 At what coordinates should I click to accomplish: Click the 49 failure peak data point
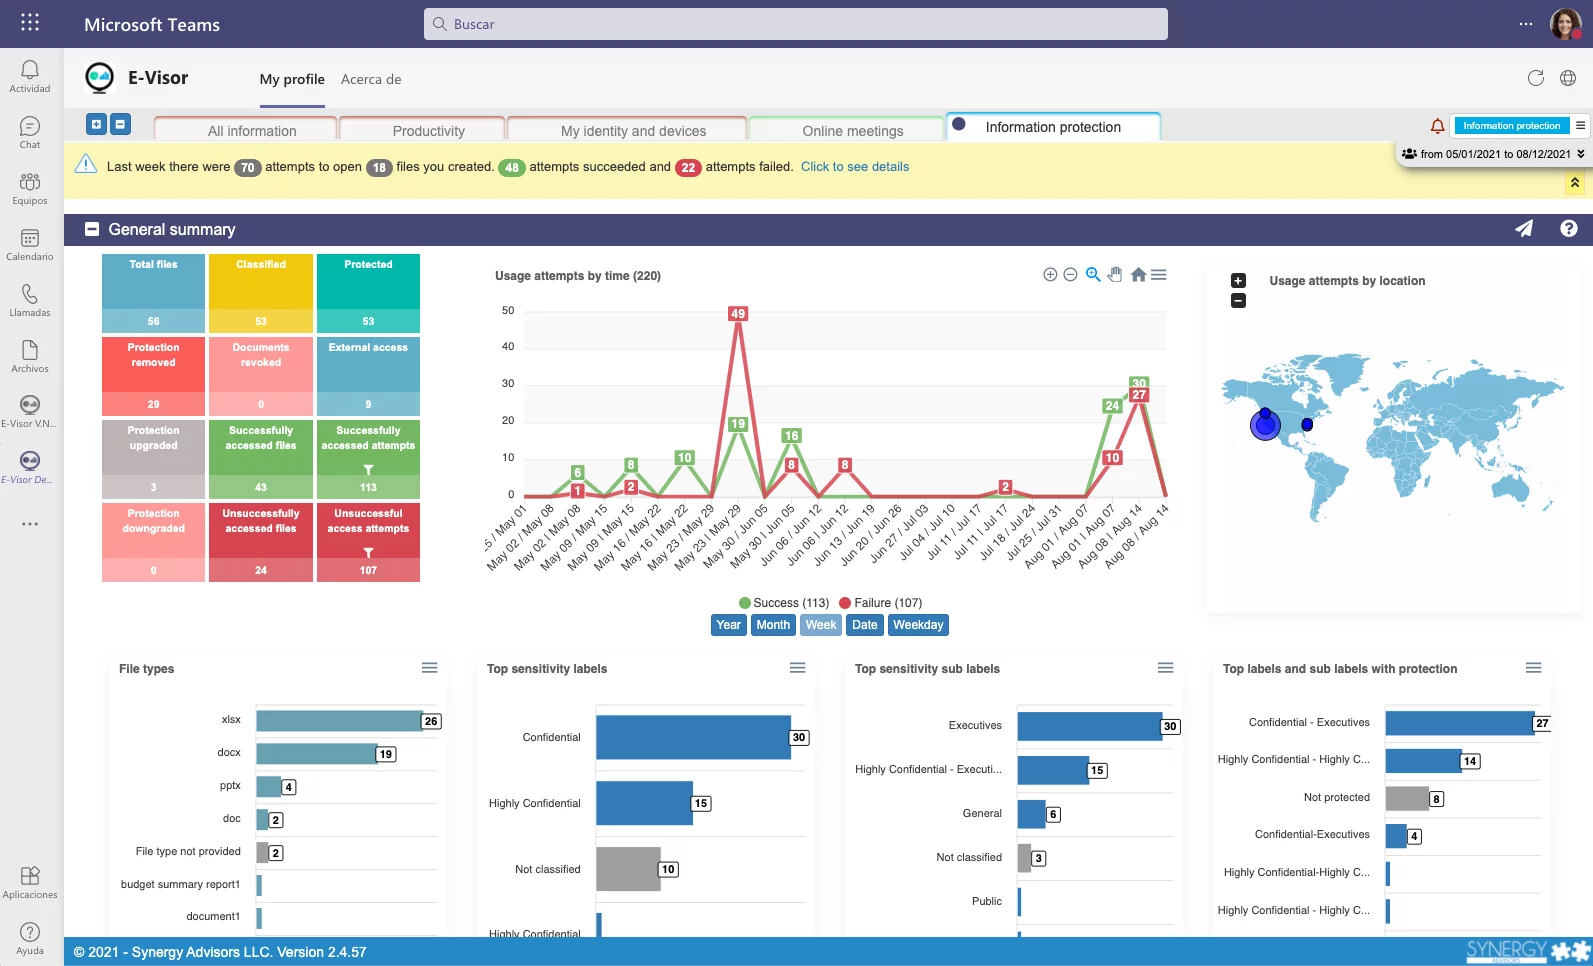tap(738, 314)
